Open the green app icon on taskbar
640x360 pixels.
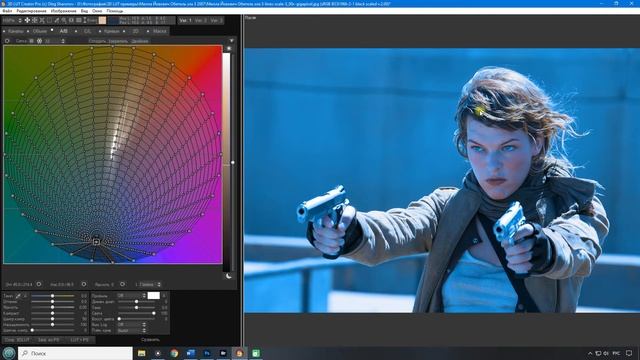pos(256,353)
